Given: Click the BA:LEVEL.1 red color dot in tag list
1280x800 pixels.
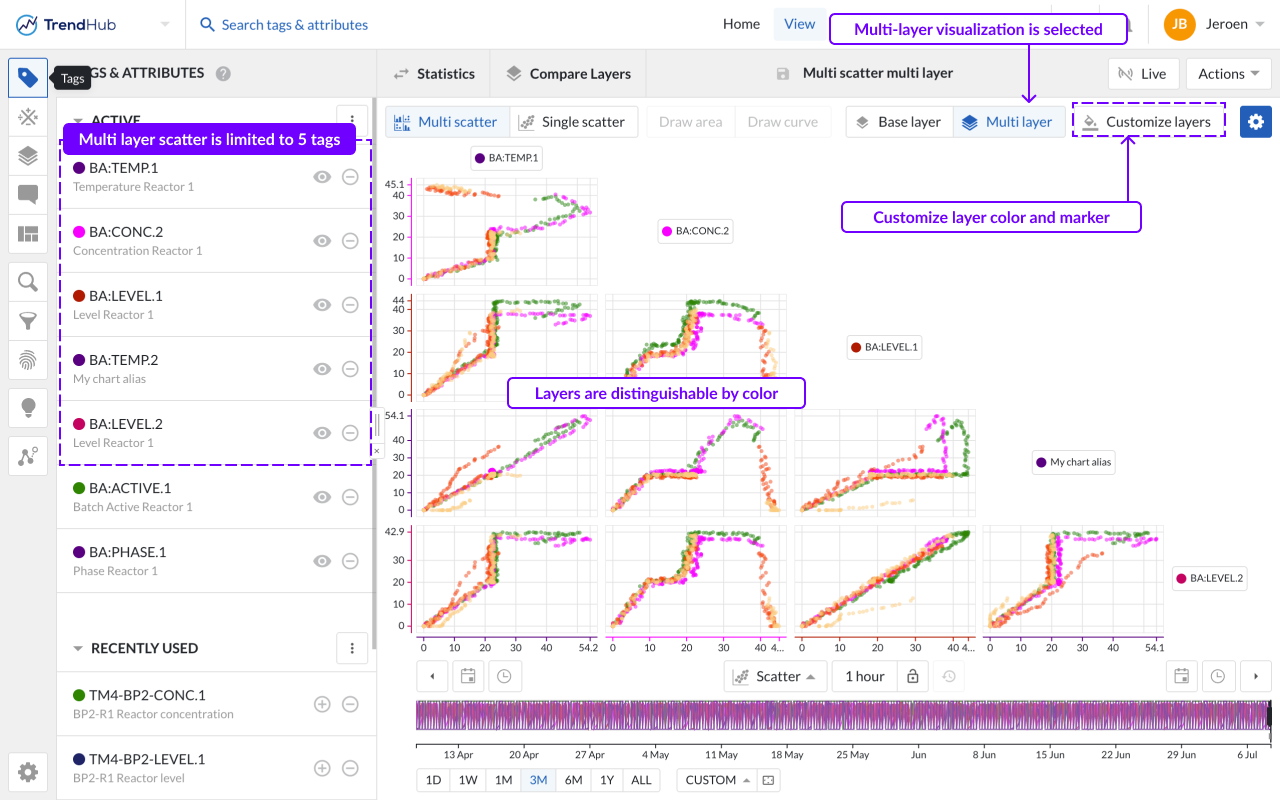Looking at the screenshot, I should (79, 296).
